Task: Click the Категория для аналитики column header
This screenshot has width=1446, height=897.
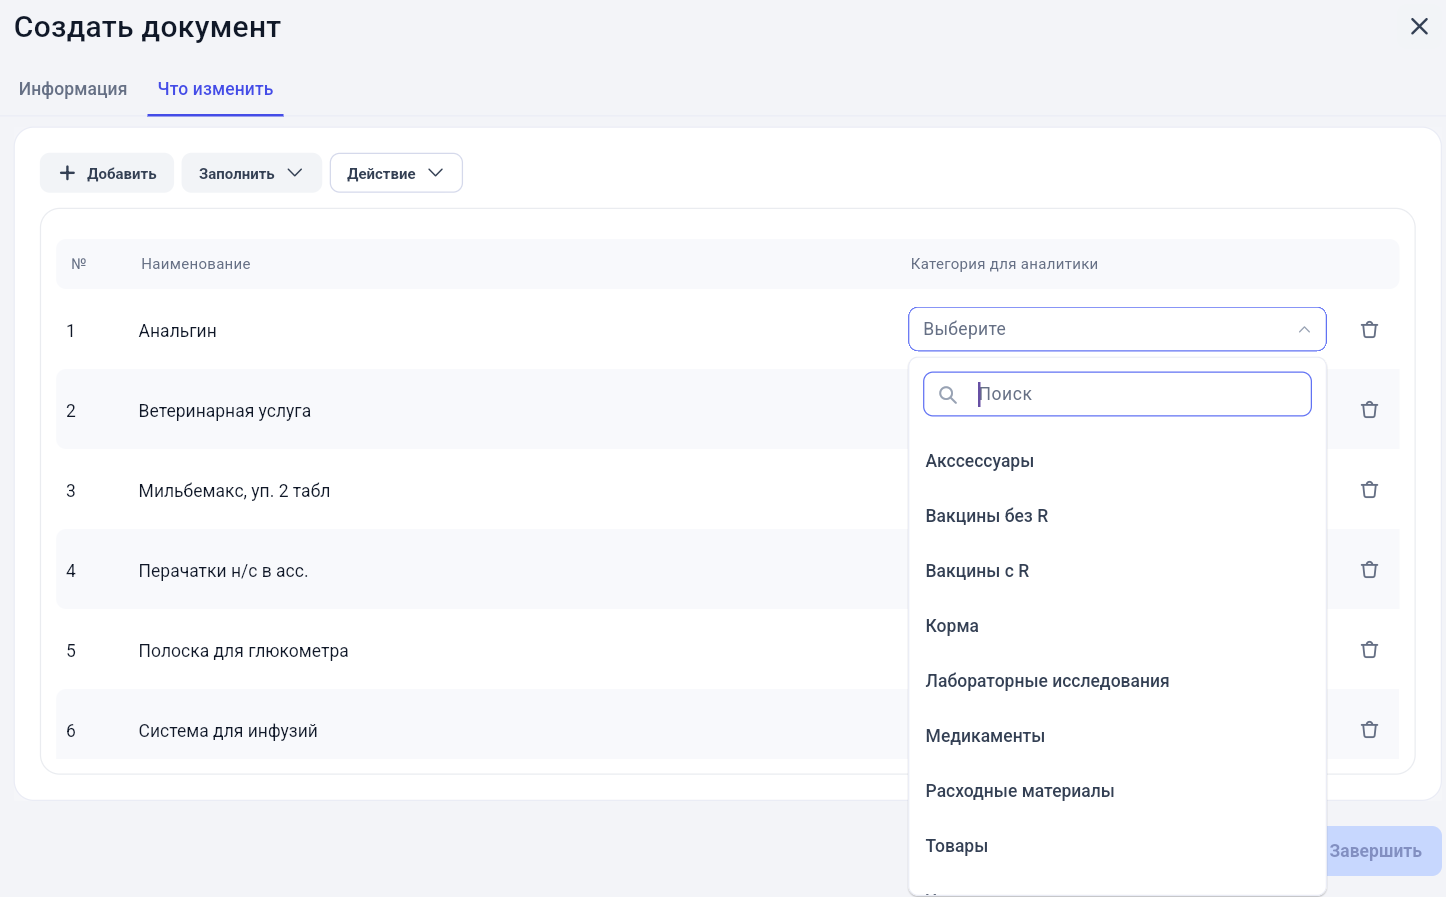Action: click(1004, 264)
